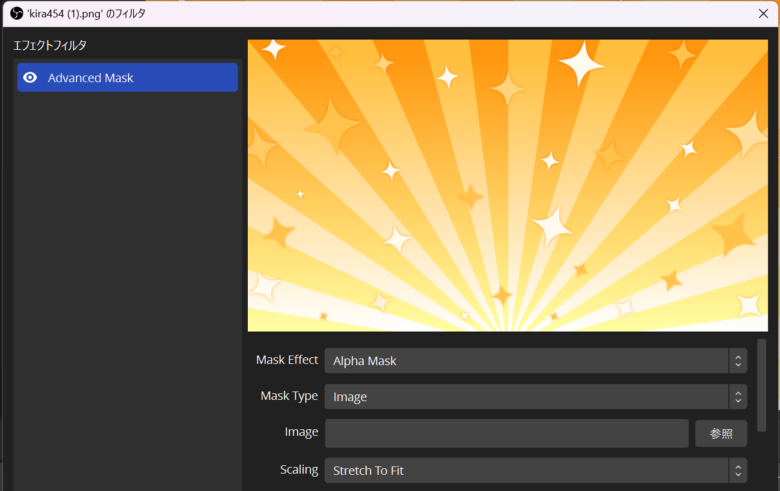
Task: Click the エフェクトフィルタ section header
Action: click(x=50, y=46)
